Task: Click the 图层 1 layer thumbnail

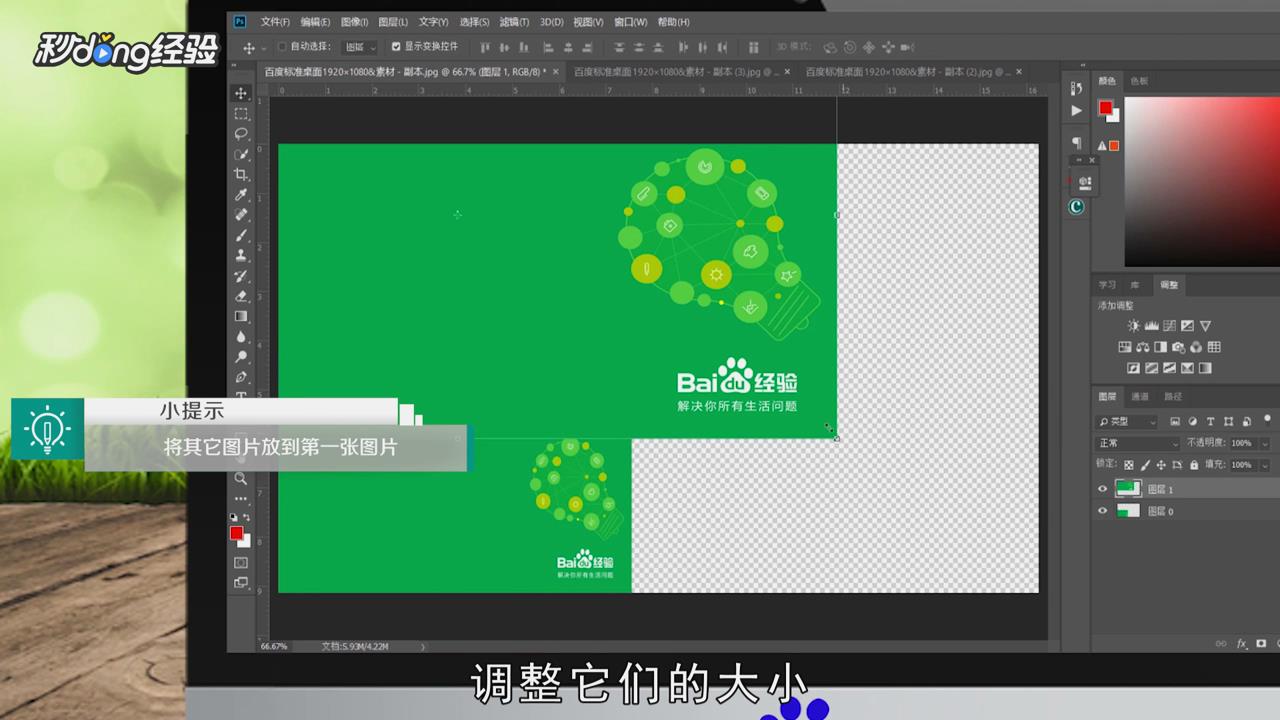Action: click(1128, 489)
